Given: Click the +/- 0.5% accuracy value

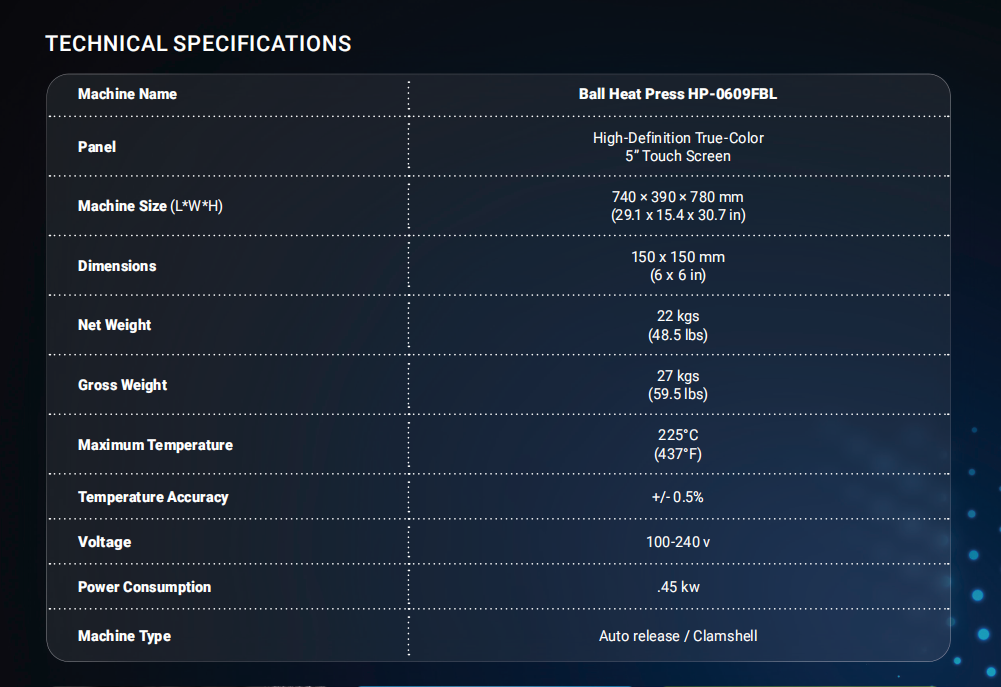Looking at the screenshot, I should point(678,497).
